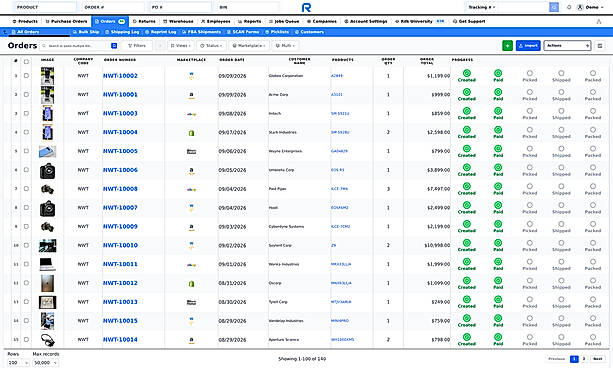The image size is (613, 368).
Task: Click the Created status icon for NWT-10002
Action: (467, 73)
